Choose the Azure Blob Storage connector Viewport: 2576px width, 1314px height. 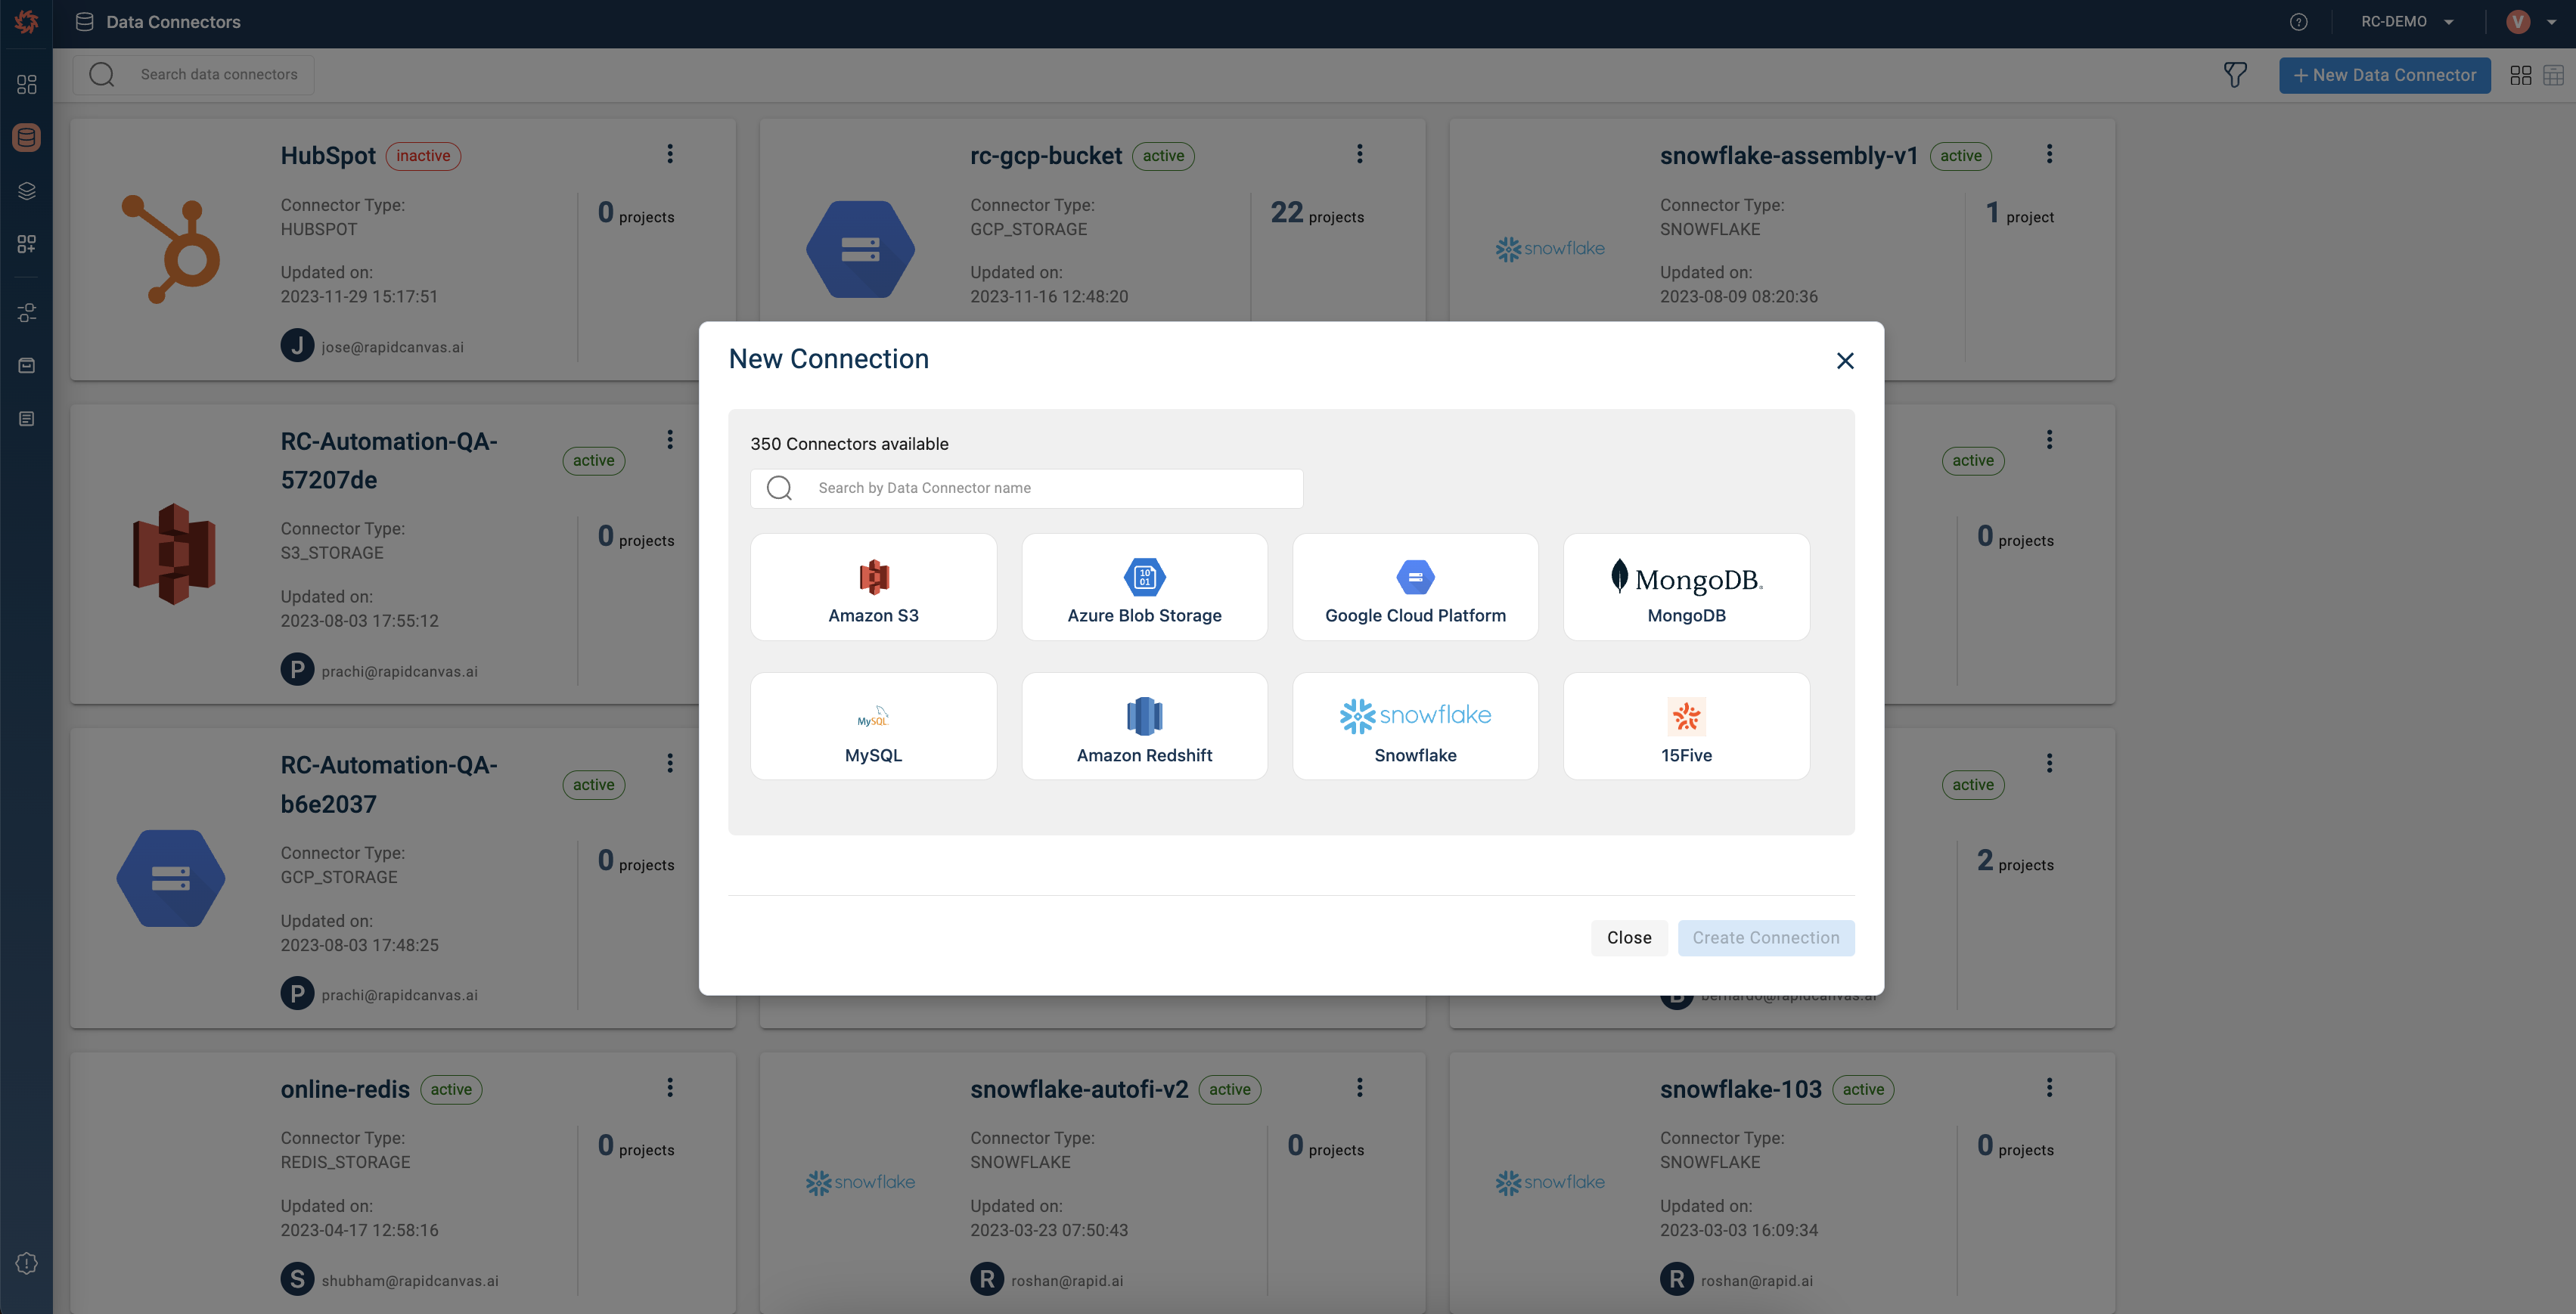click(x=1144, y=587)
